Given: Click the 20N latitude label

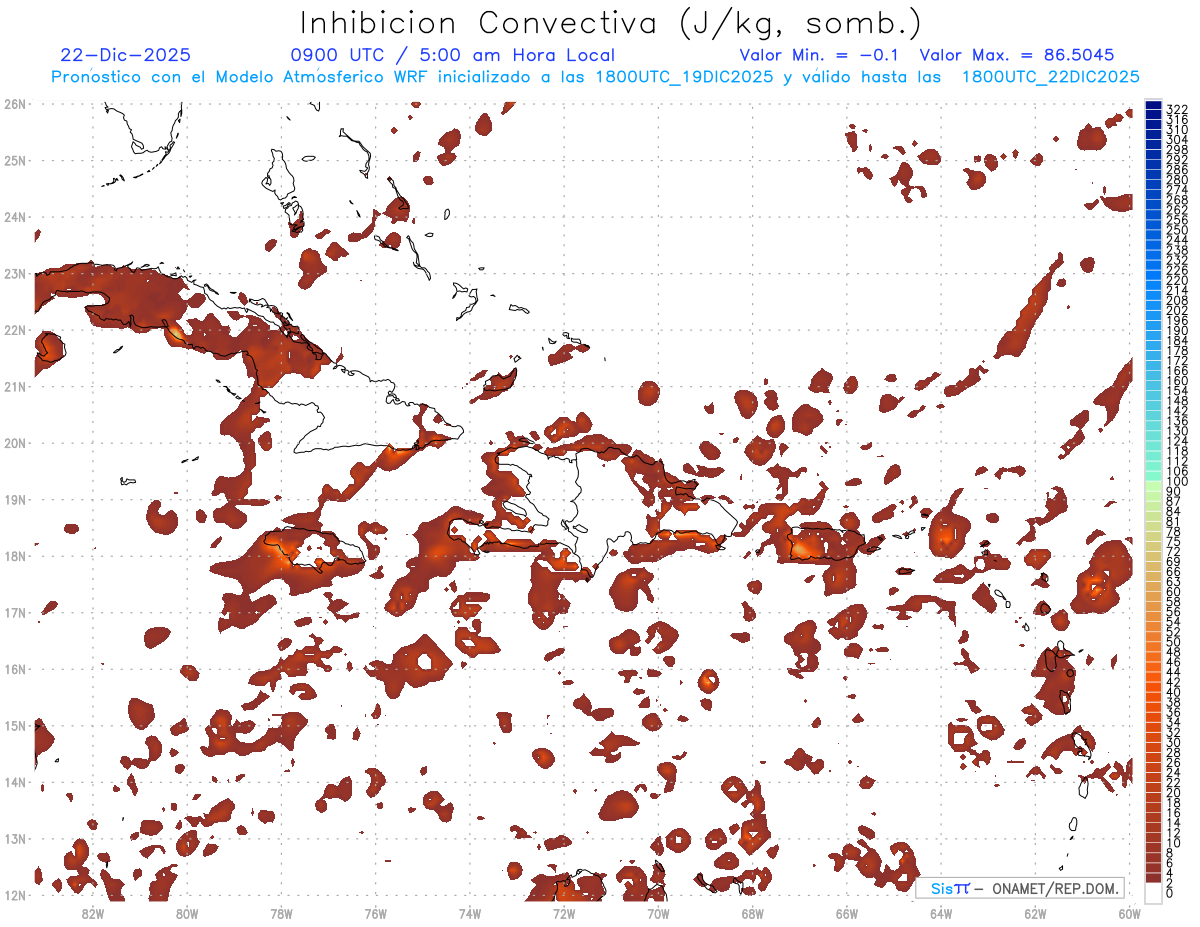Looking at the screenshot, I should (15, 442).
